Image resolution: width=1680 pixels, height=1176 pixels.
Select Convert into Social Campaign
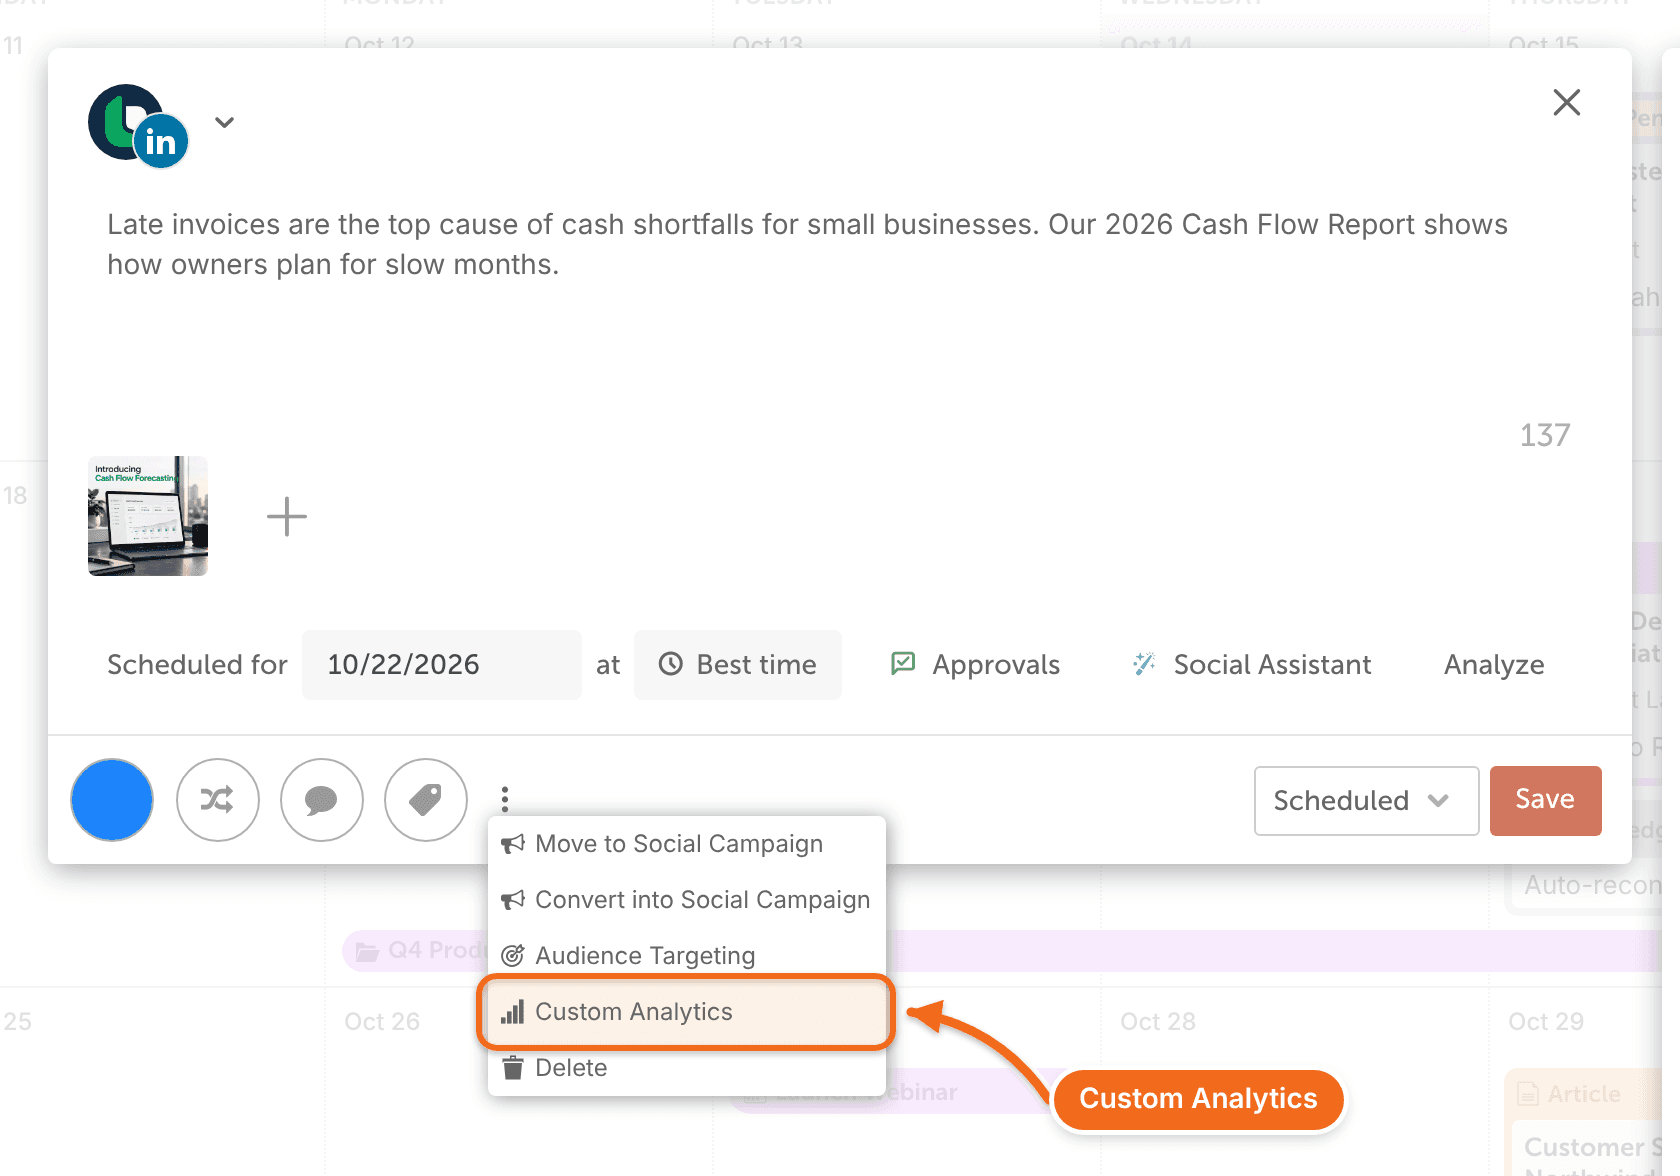[x=686, y=900]
